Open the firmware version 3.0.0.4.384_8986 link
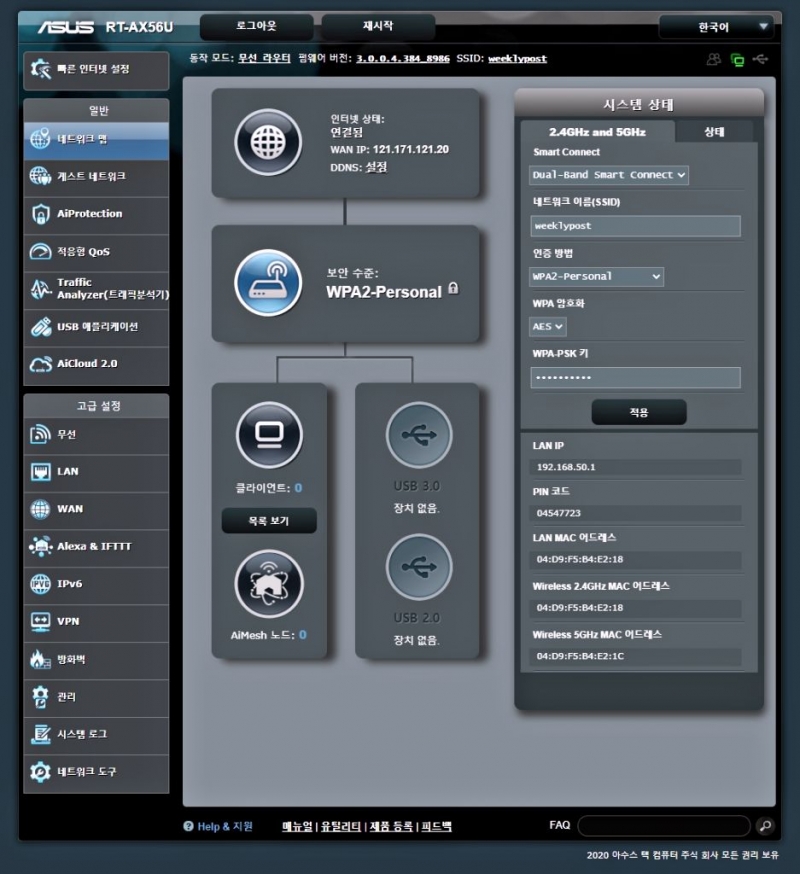Image resolution: width=800 pixels, height=874 pixels. coord(403,59)
